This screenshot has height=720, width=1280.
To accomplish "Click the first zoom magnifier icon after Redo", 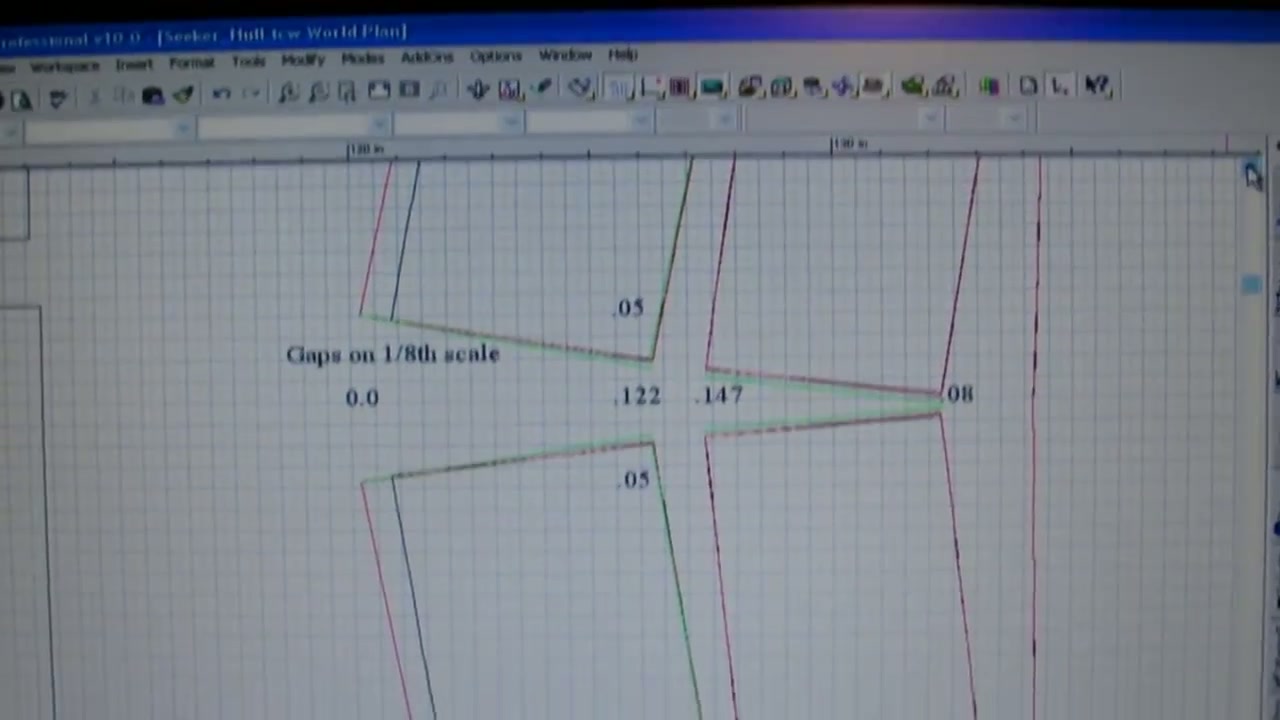I will click(288, 94).
